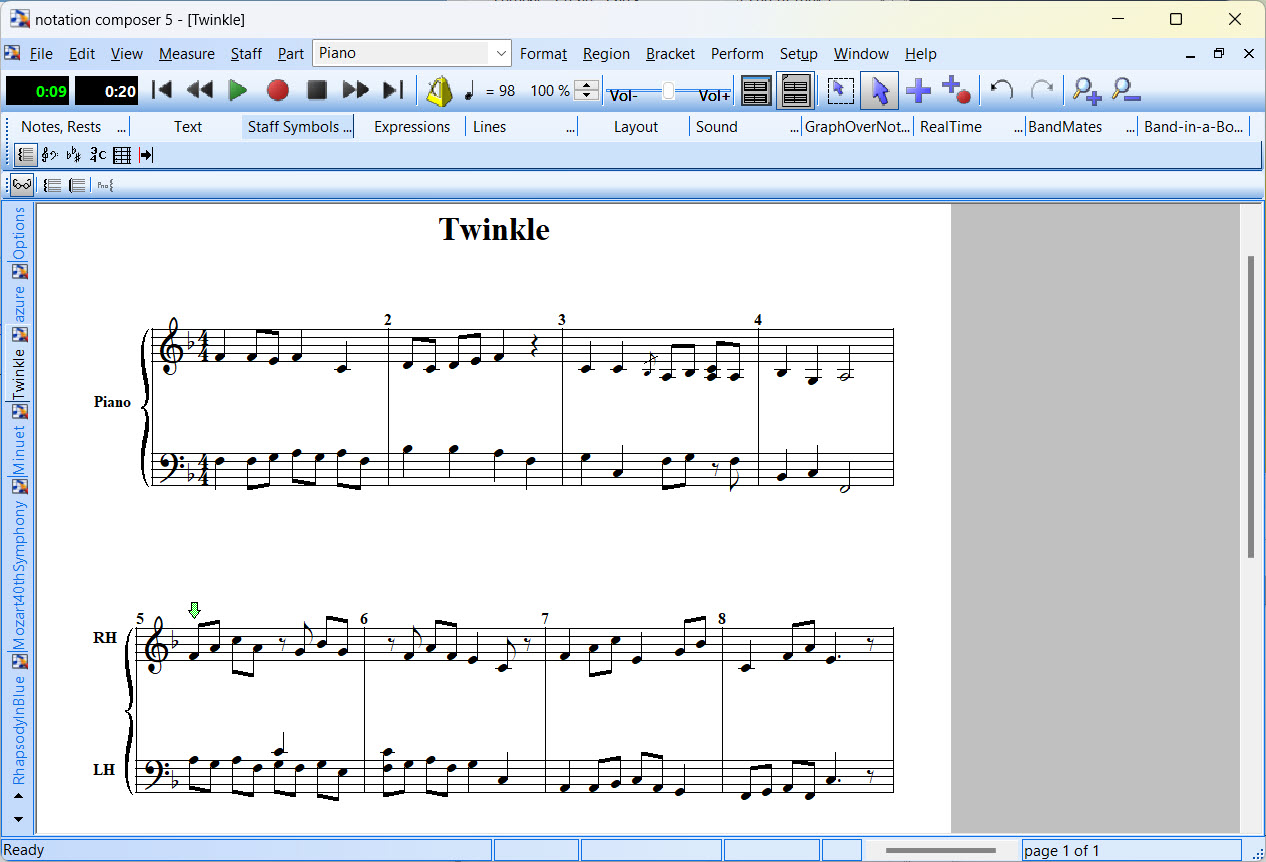Expand the Notes, Rests palette options

[122, 127]
